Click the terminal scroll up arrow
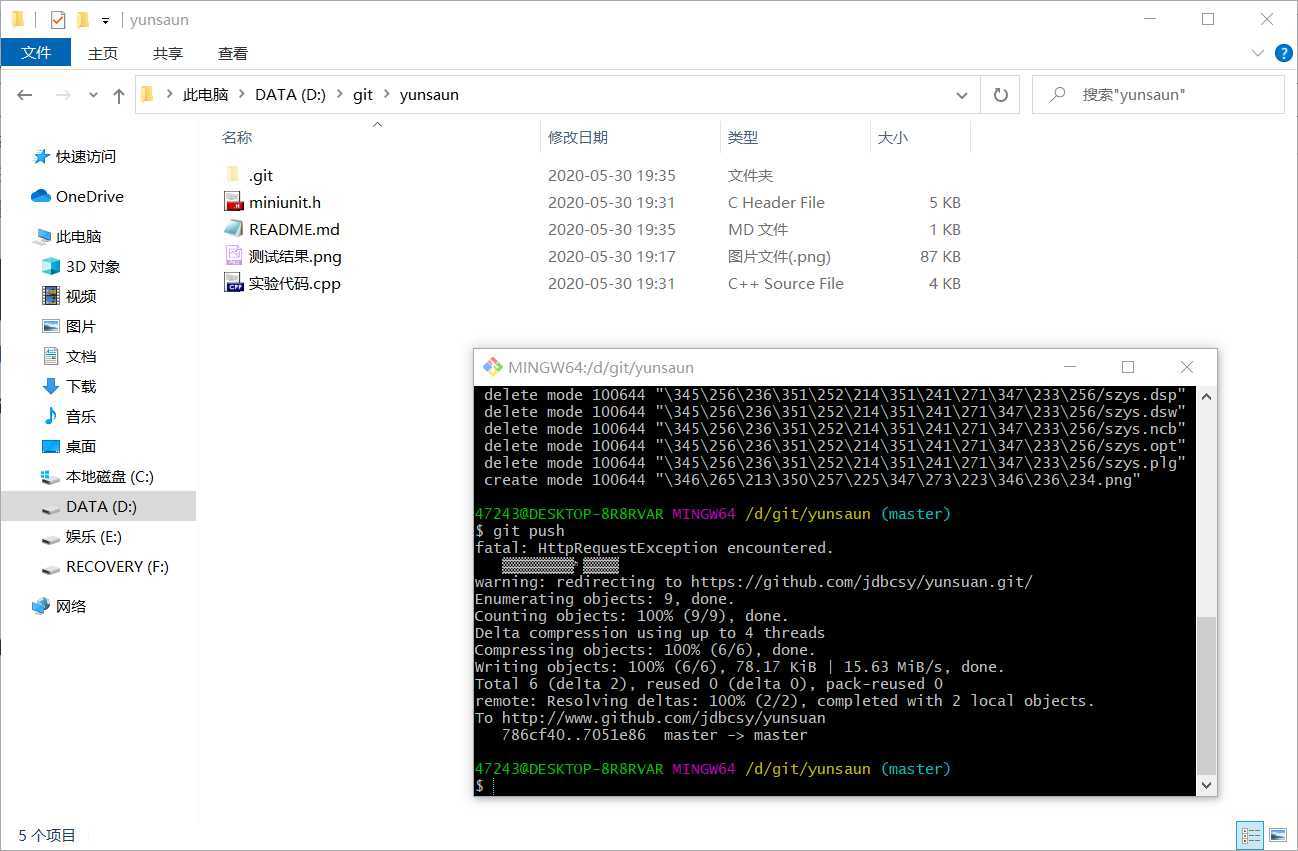Screen dimensions: 1298x851 click(1206, 396)
